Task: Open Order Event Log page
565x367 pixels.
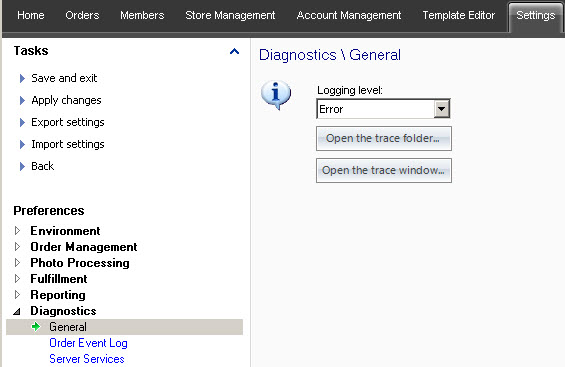Action: coord(88,343)
